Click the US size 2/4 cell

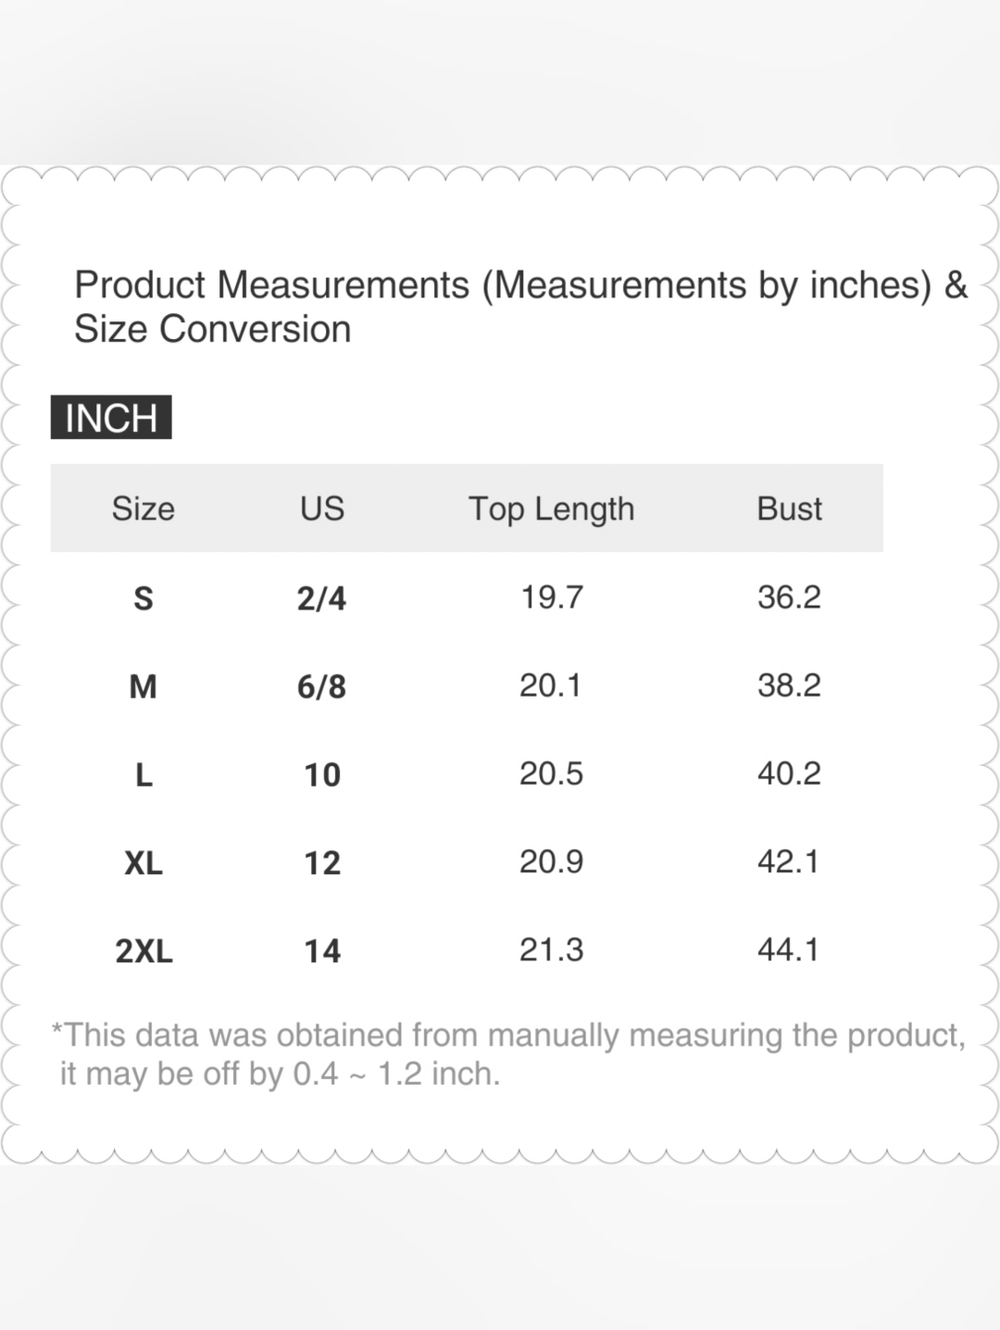tap(322, 598)
